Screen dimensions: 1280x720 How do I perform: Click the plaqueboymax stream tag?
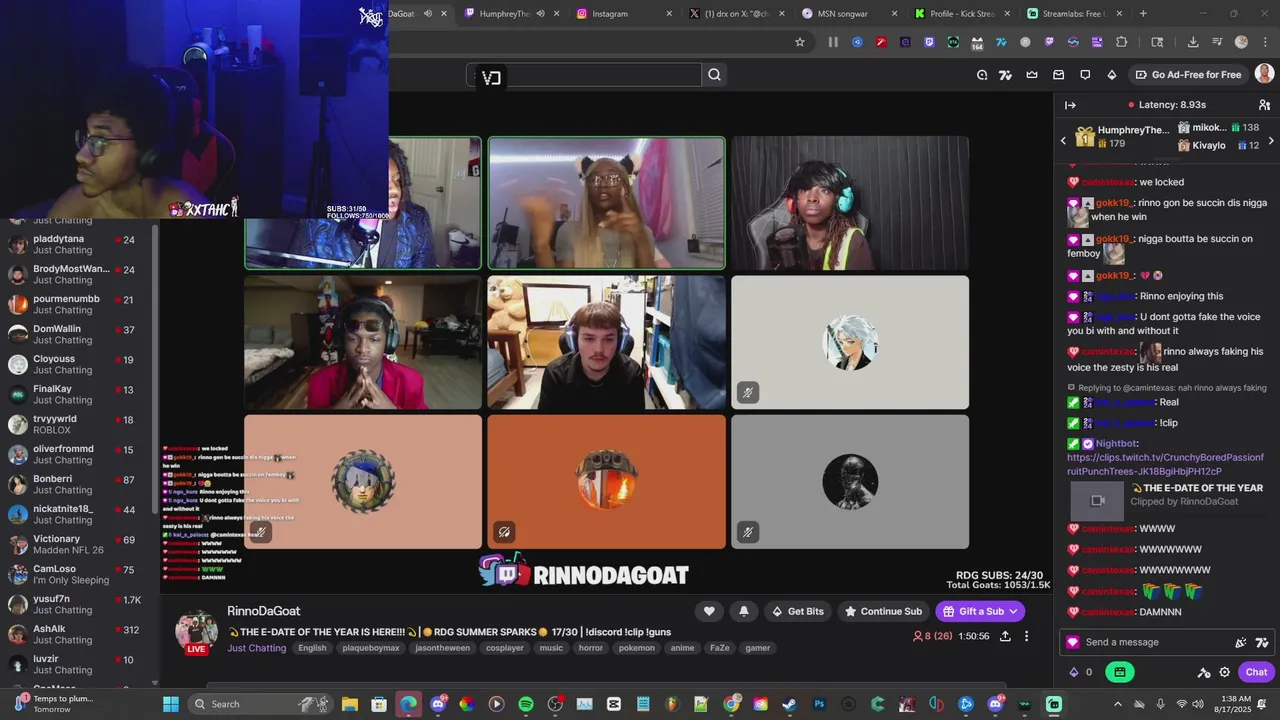tap(371, 648)
